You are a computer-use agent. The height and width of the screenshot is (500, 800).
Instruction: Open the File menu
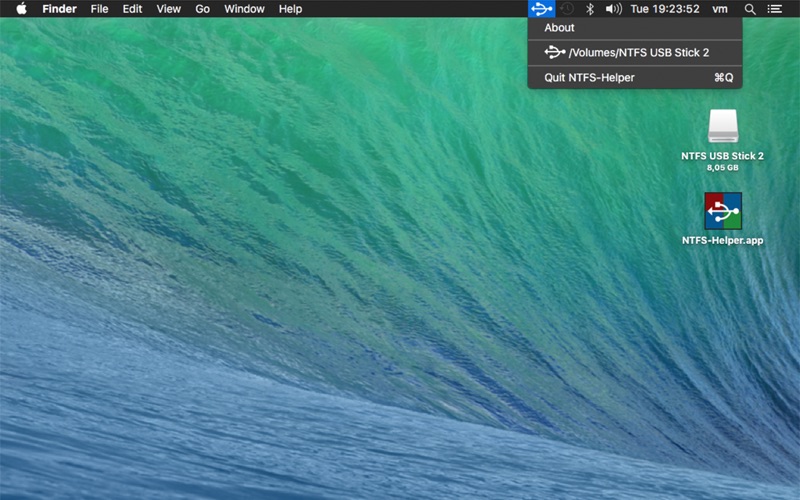99,9
